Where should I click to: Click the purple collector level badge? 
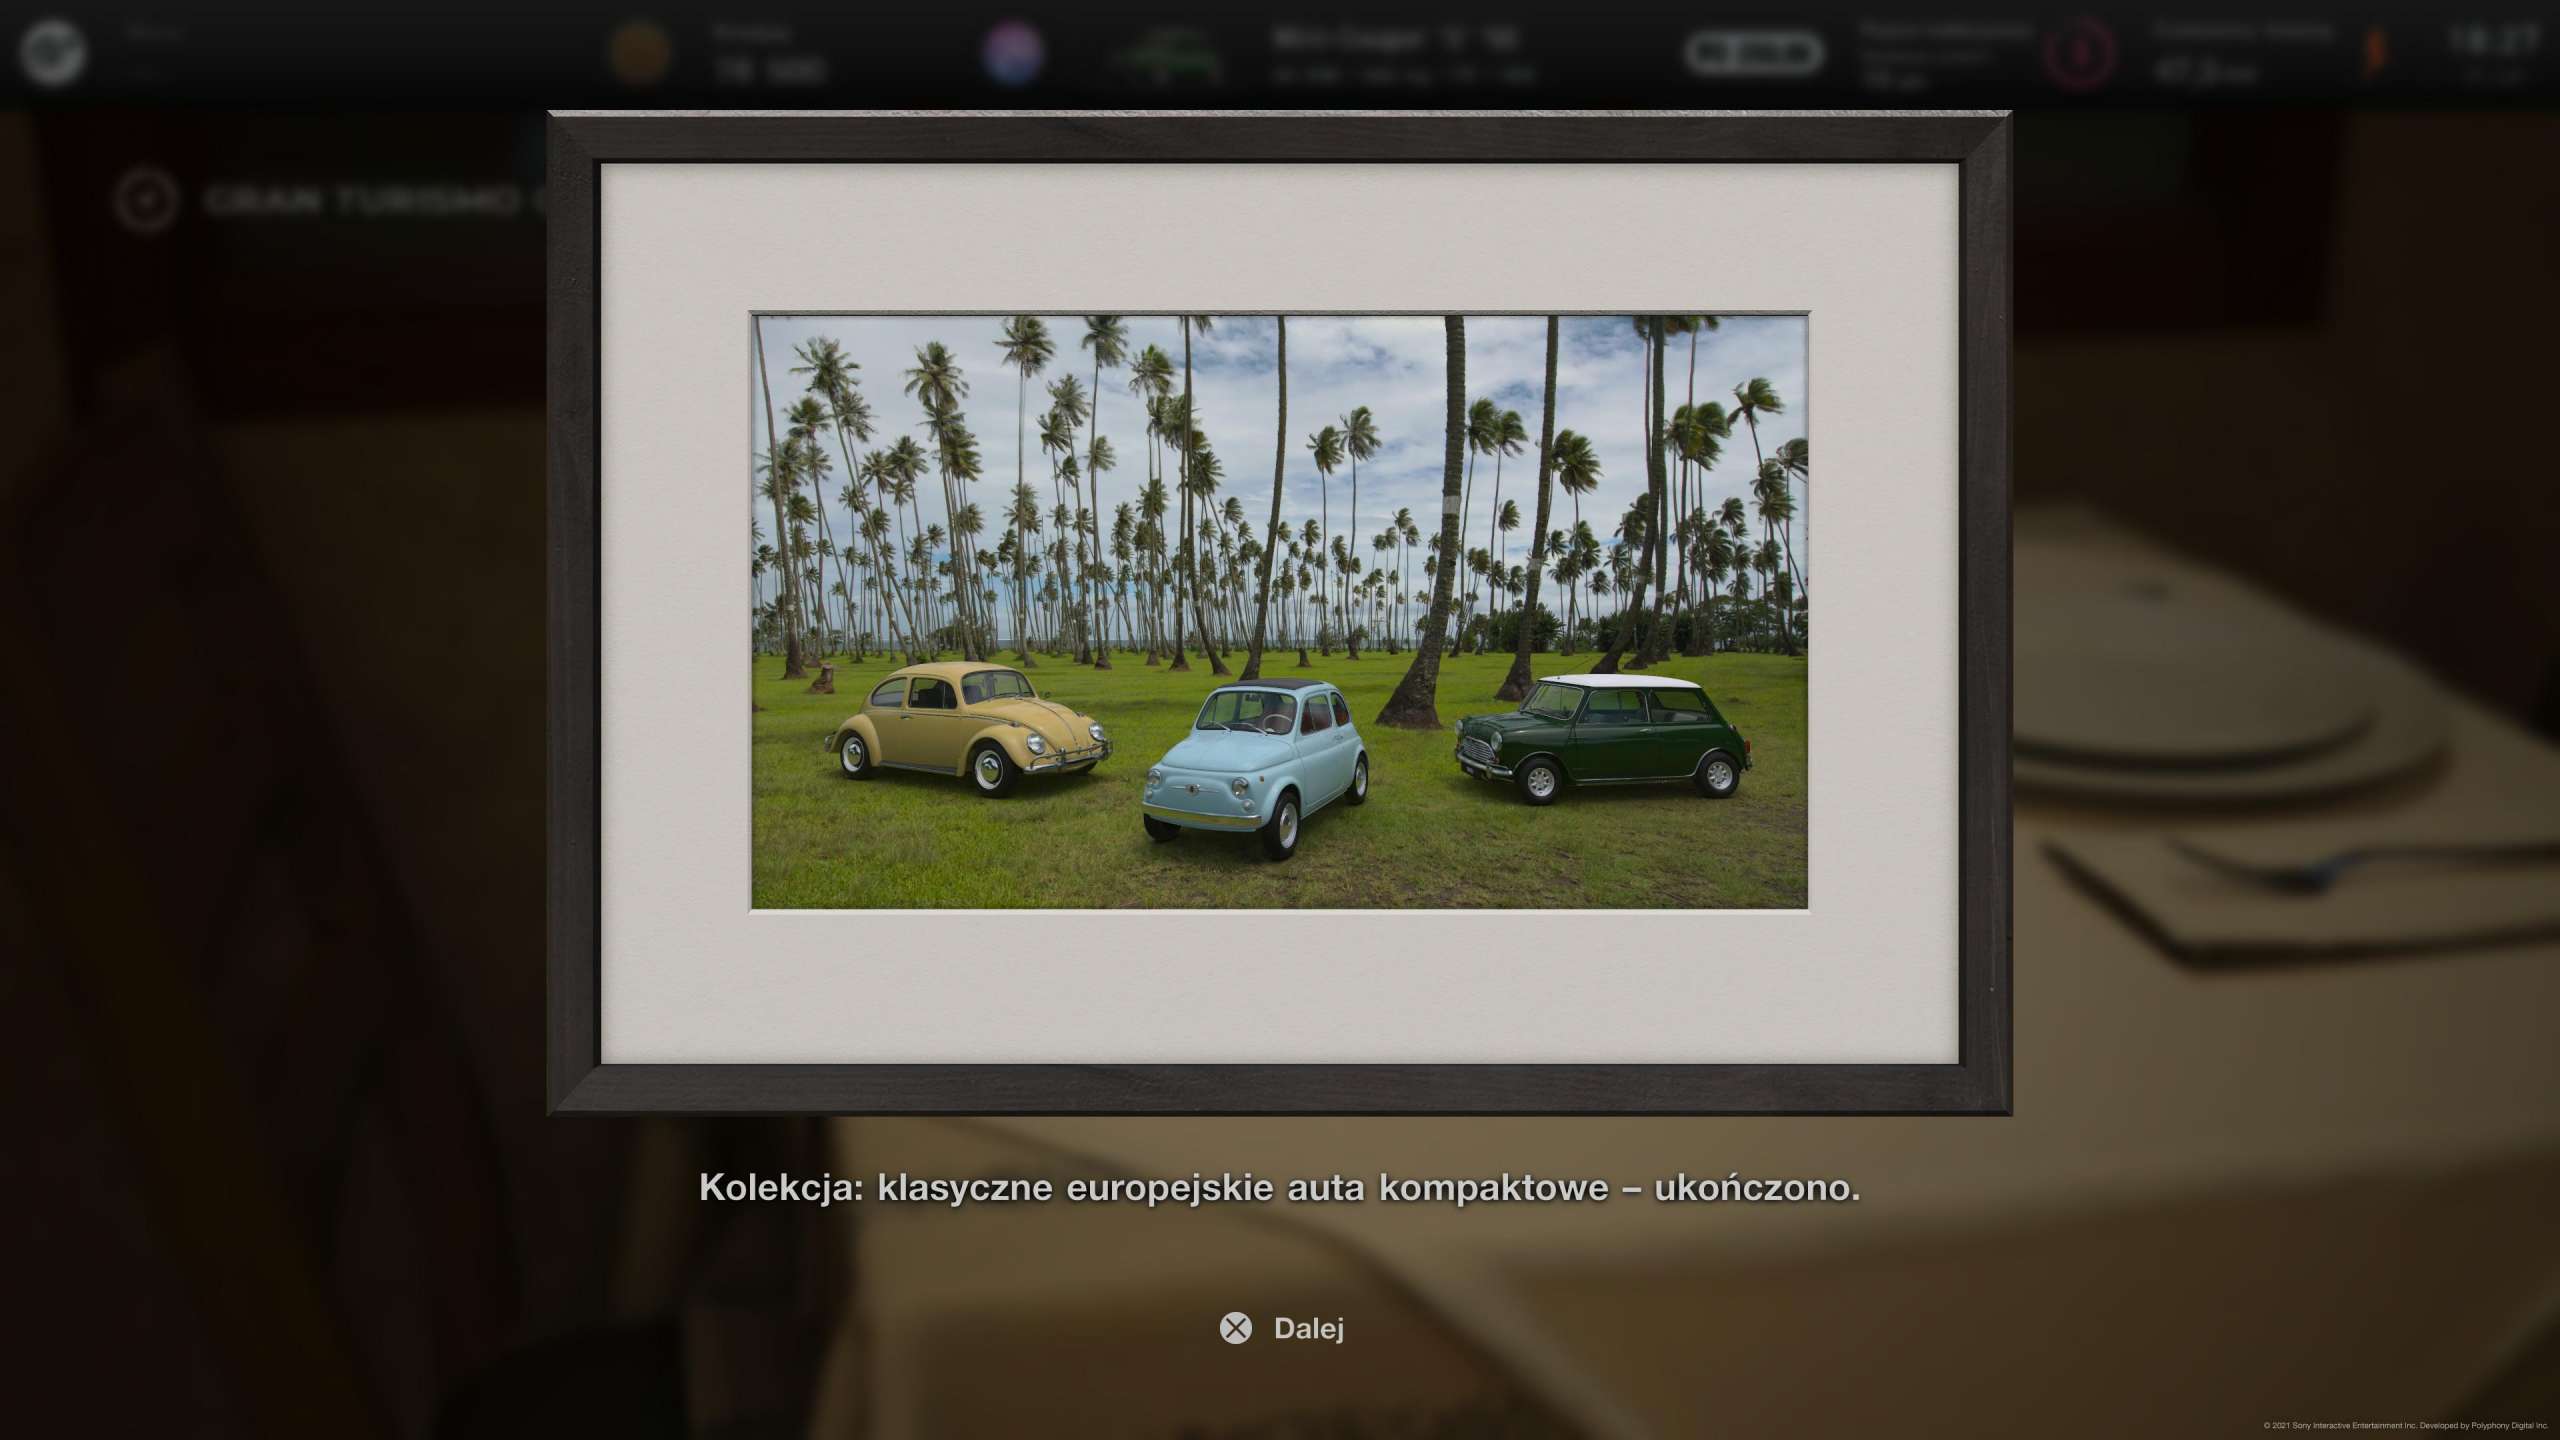(x=1013, y=52)
